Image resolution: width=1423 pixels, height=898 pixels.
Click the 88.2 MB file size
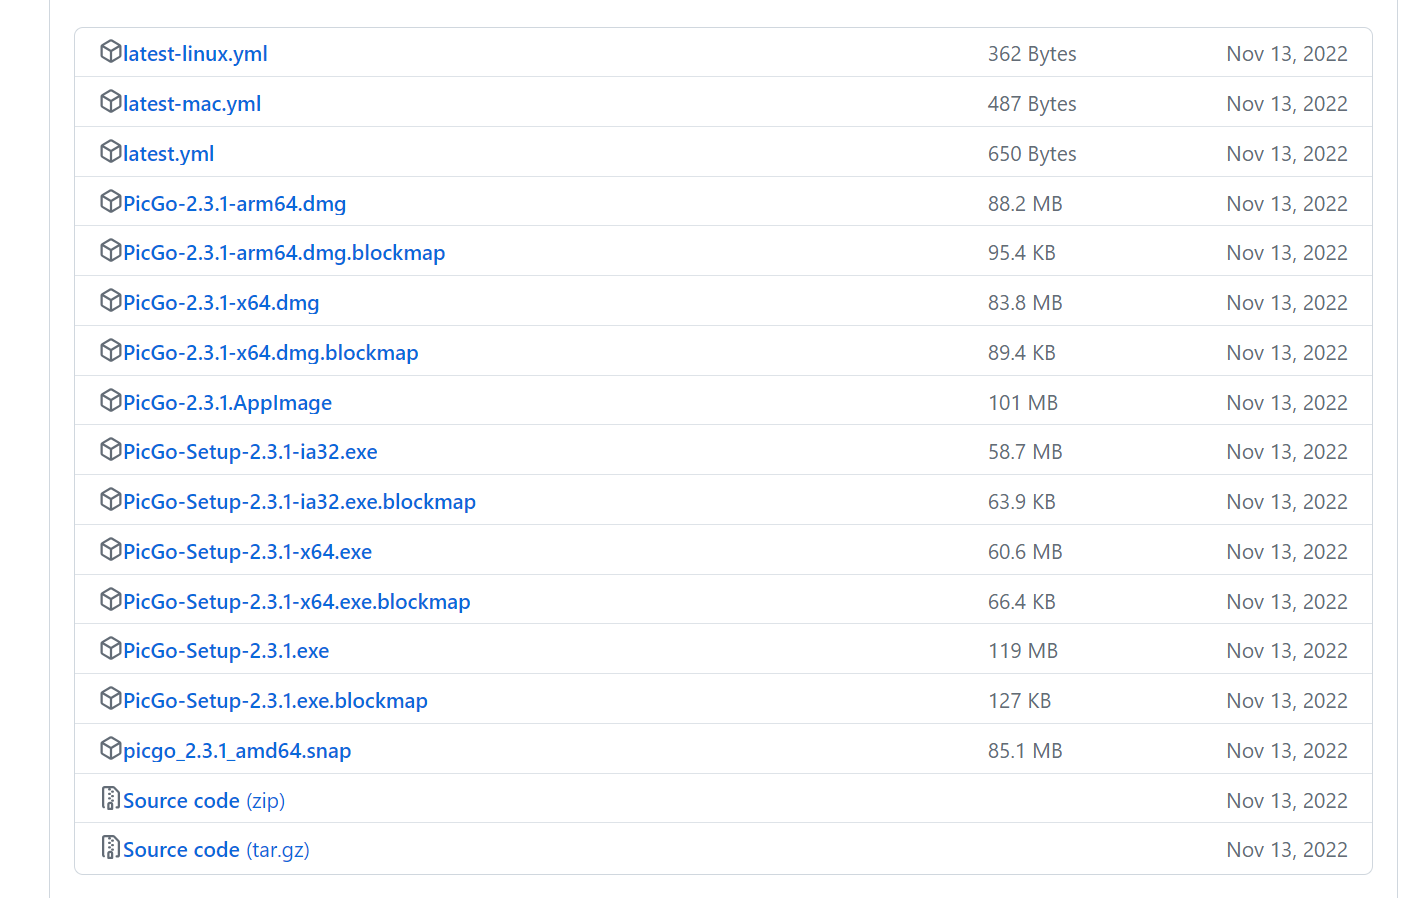tap(1025, 204)
